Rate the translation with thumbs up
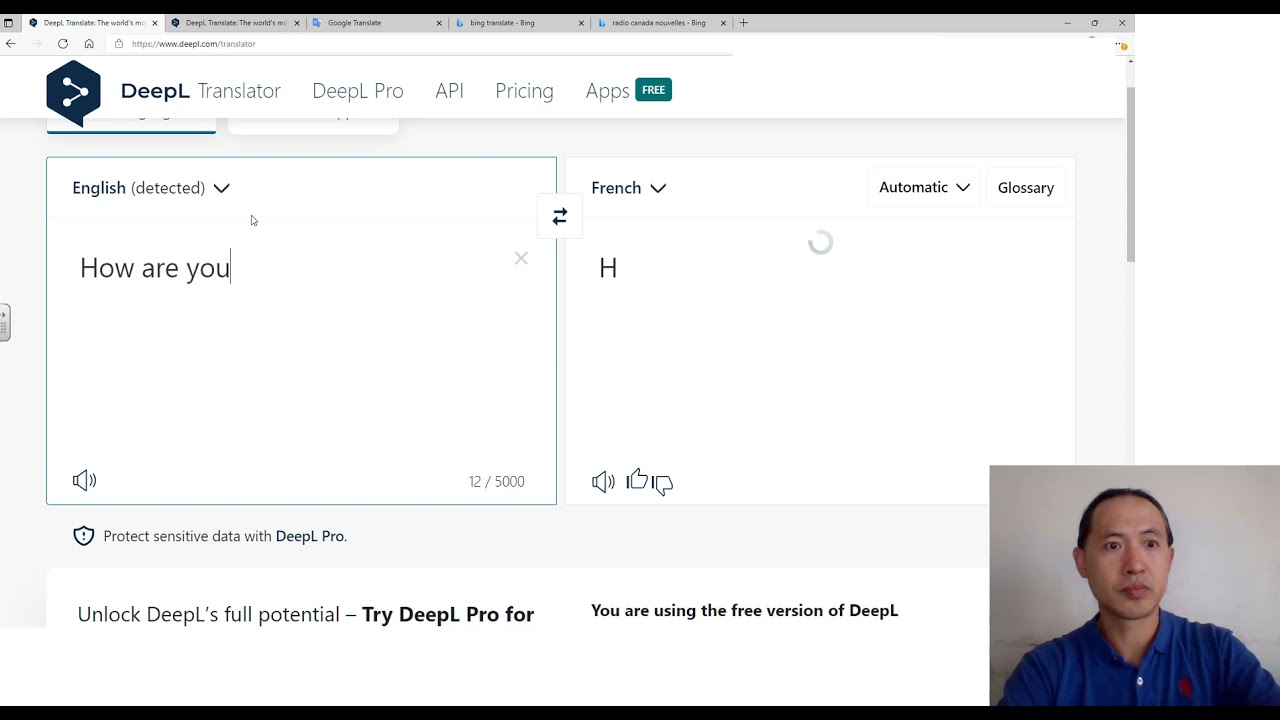The height and width of the screenshot is (720, 1280). pyautogui.click(x=637, y=481)
